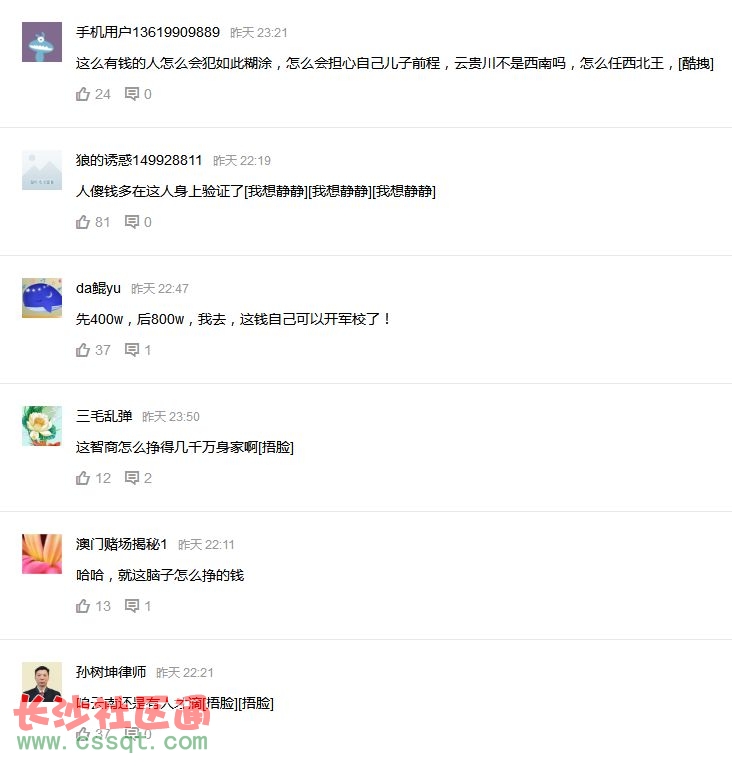Open the username link da鲲yu
The height and width of the screenshot is (767, 732).
tap(98, 288)
